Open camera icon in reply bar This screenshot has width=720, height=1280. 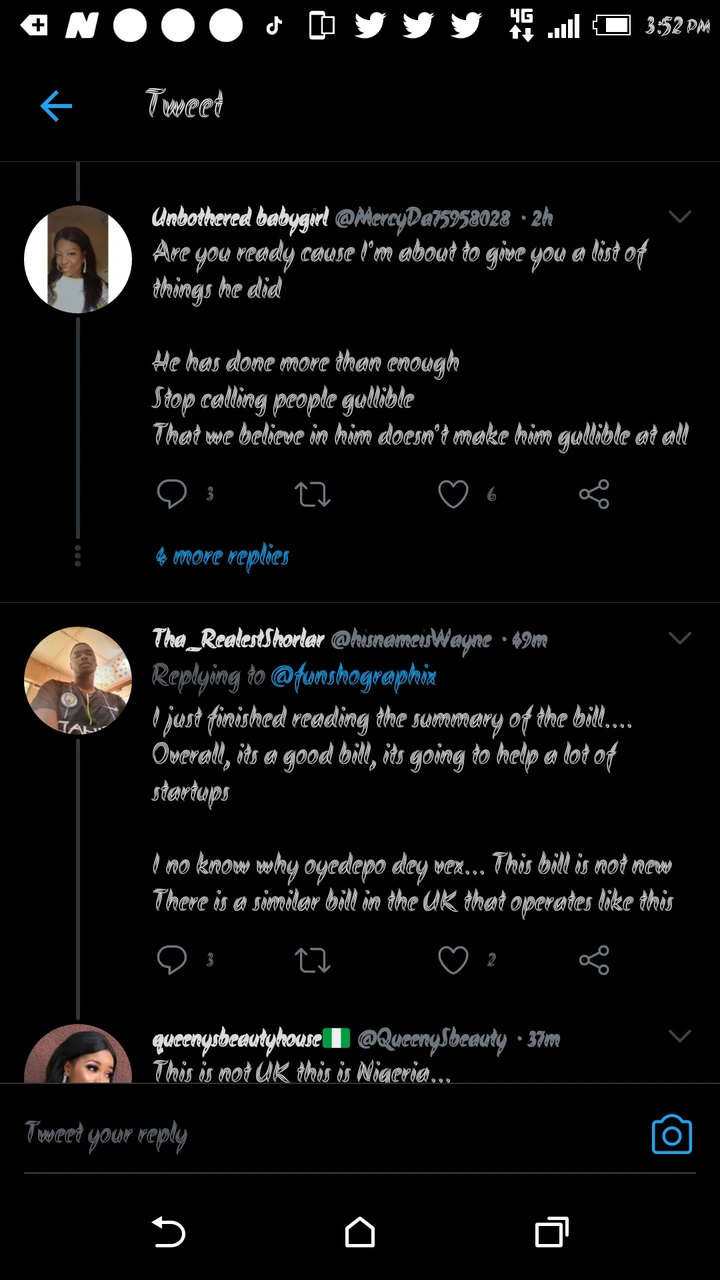point(672,1135)
